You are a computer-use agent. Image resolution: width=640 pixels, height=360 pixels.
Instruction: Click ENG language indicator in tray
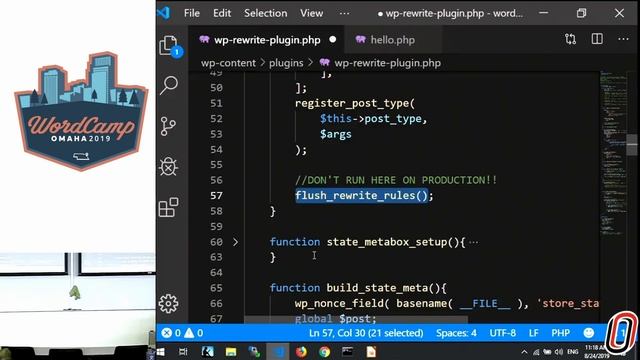point(573,352)
